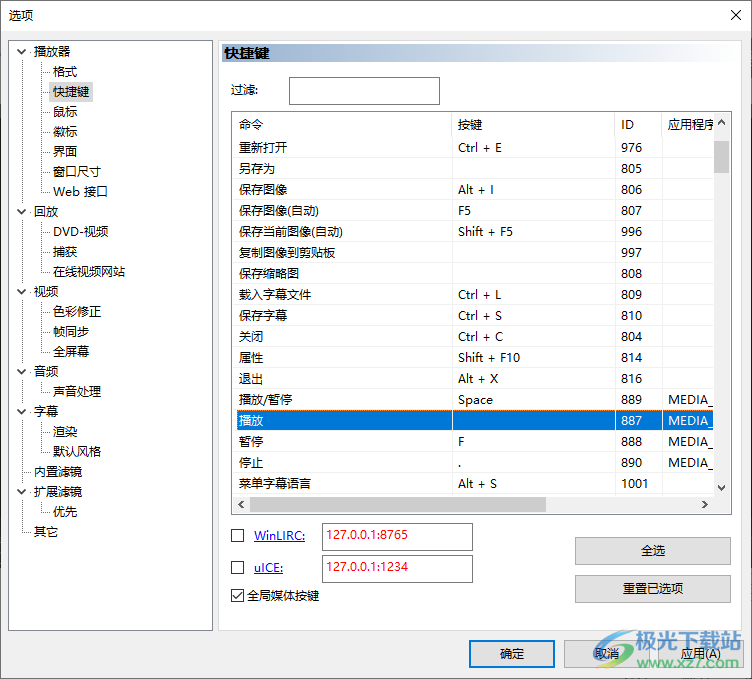
Task: Open the WinLIRC link
Action: point(279,536)
